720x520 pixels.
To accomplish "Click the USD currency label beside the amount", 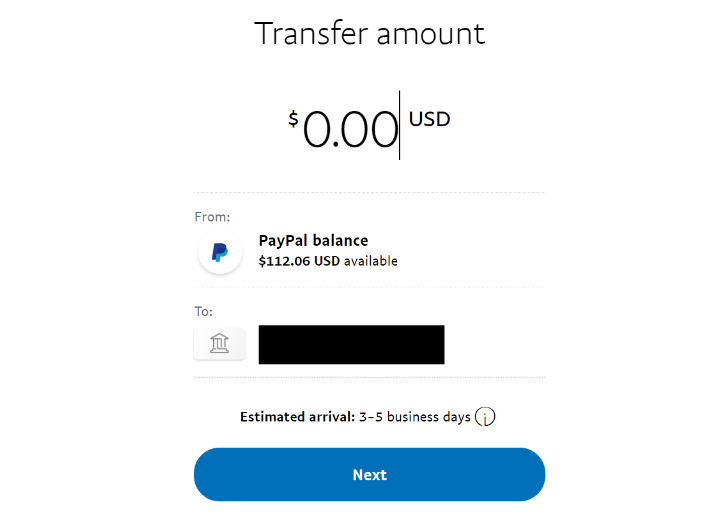I will [x=430, y=120].
